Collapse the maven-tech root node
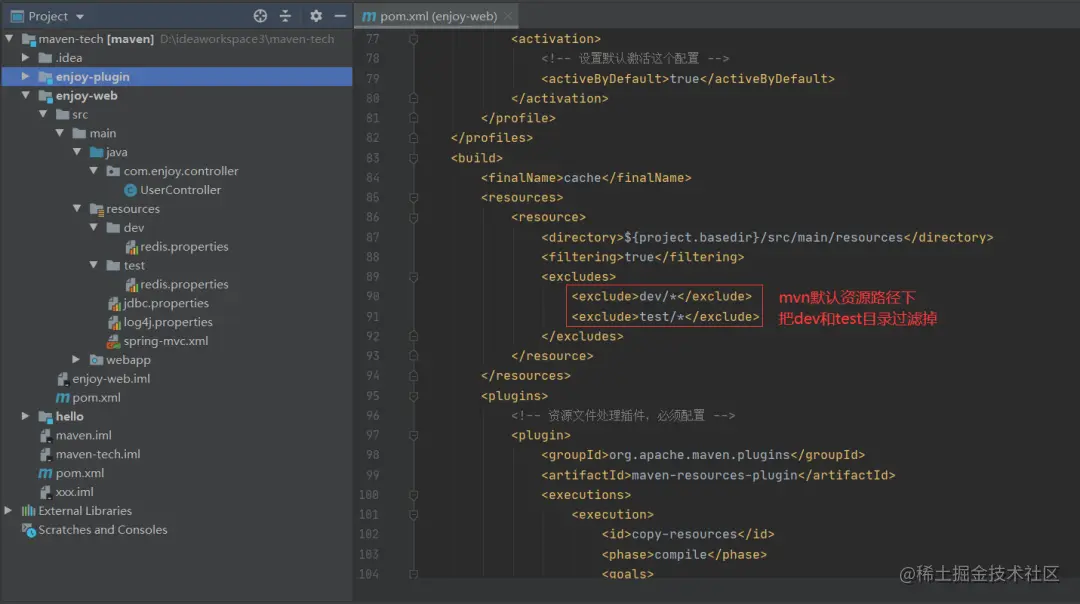This screenshot has width=1080, height=604. [x=10, y=39]
